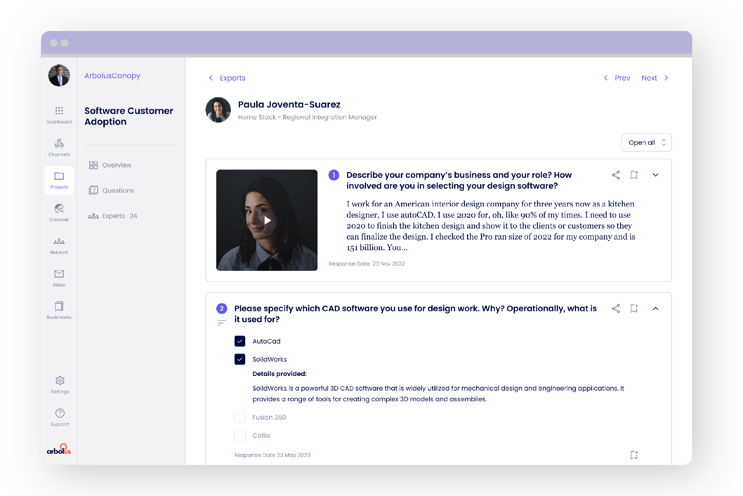Open the Inbox envelope icon
743x496 pixels.
coord(59,274)
